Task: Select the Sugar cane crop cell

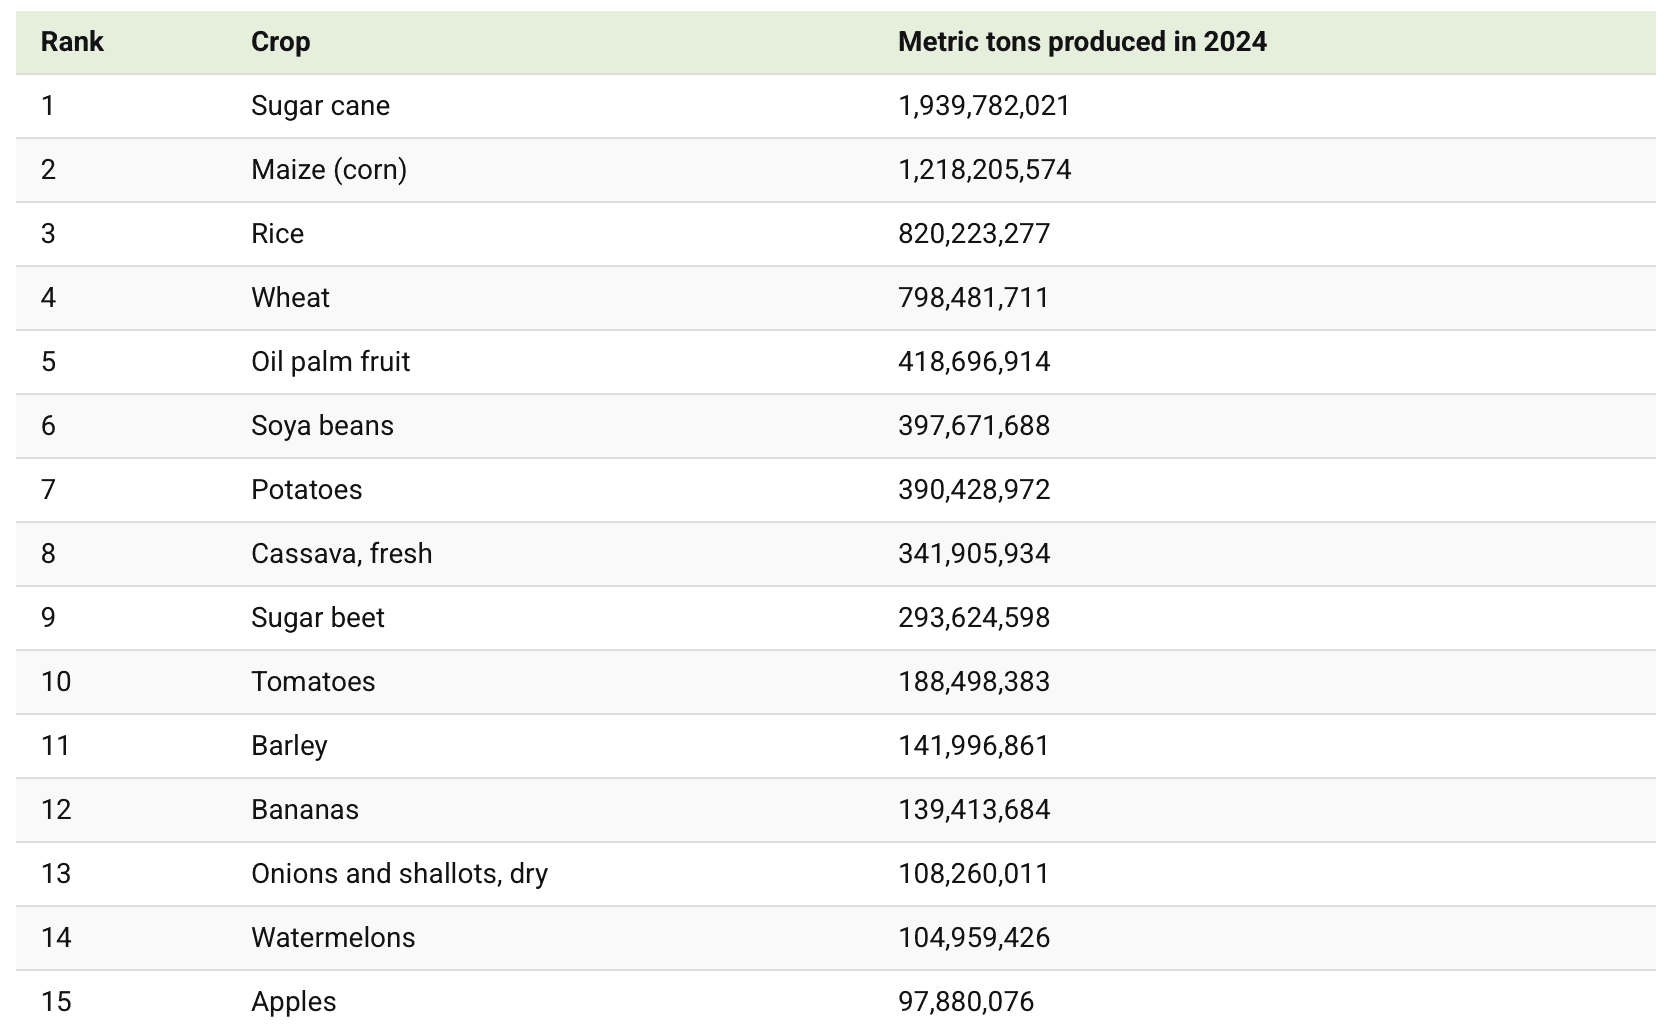Action: click(320, 106)
